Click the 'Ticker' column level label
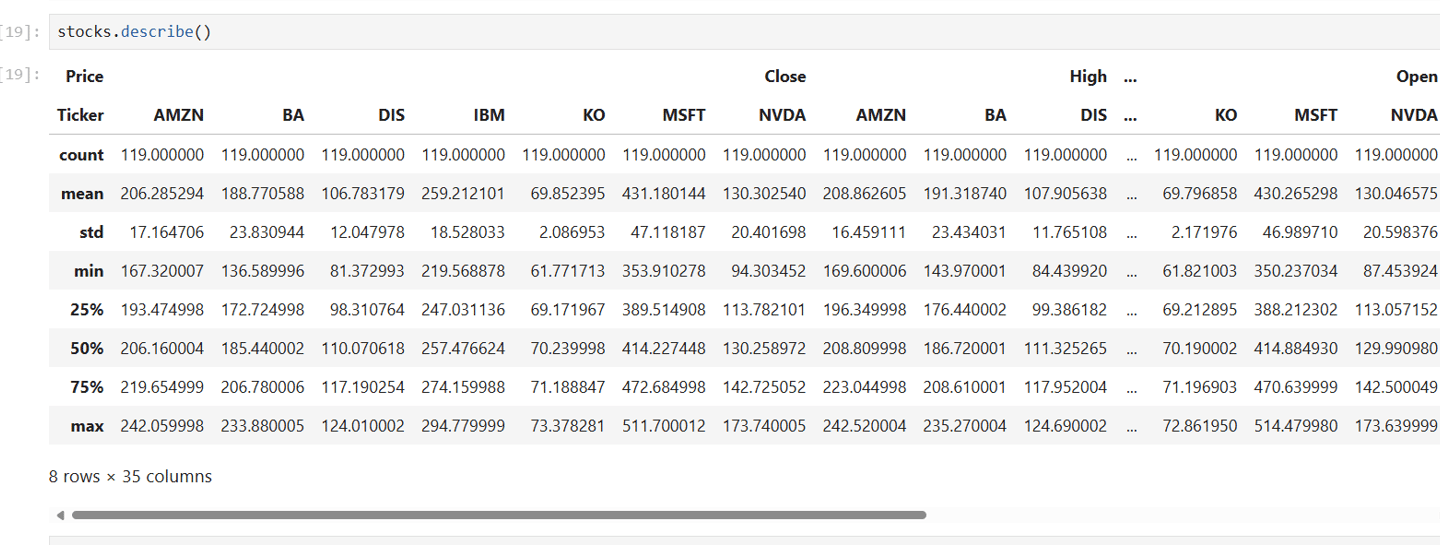The width and height of the screenshot is (1440, 545). 81,115
